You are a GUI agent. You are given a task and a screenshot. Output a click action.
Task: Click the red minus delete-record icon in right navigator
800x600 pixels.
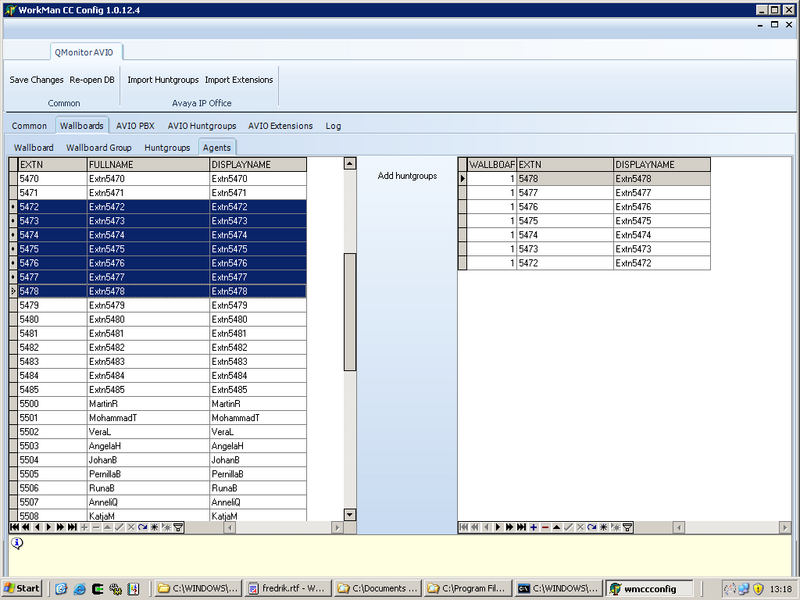pyautogui.click(x=545, y=526)
